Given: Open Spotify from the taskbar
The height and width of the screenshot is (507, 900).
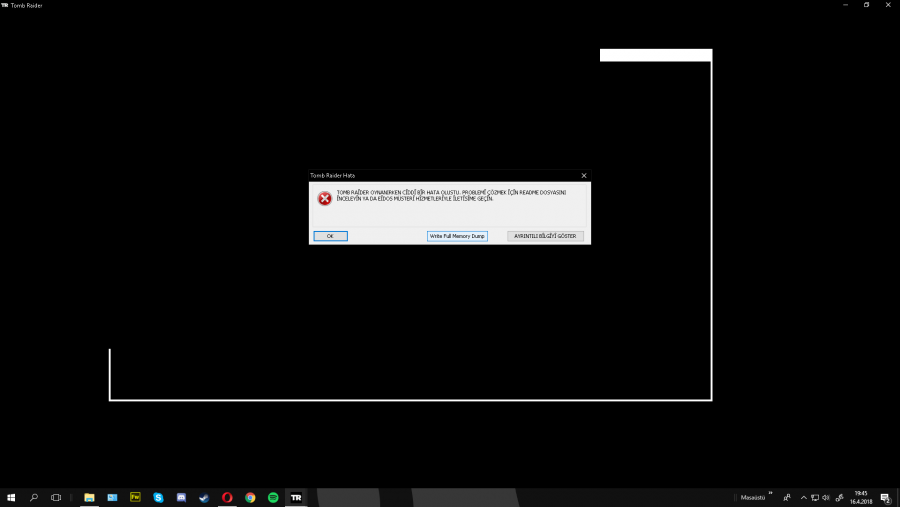Looking at the screenshot, I should point(273,497).
